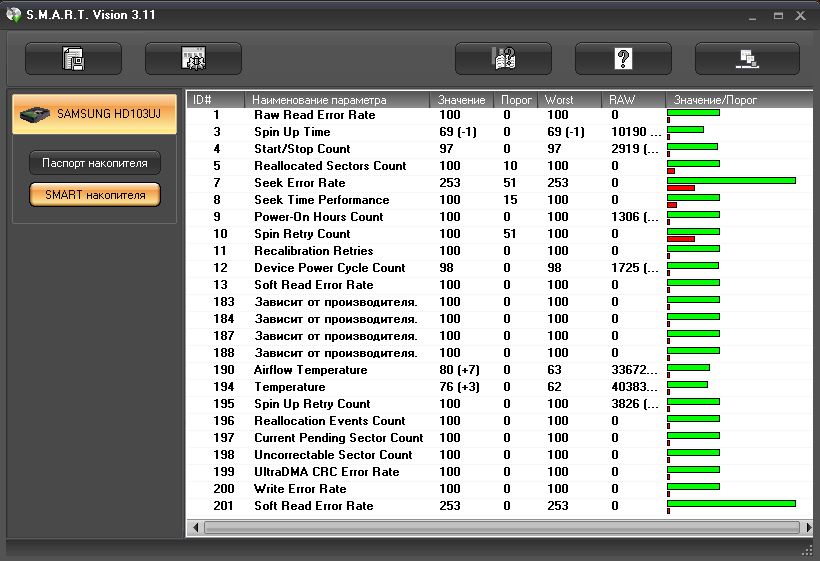Viewport: 820px width, 561px height.
Task: Select the Seek Time Performance row
Action: pyautogui.click(x=499, y=200)
